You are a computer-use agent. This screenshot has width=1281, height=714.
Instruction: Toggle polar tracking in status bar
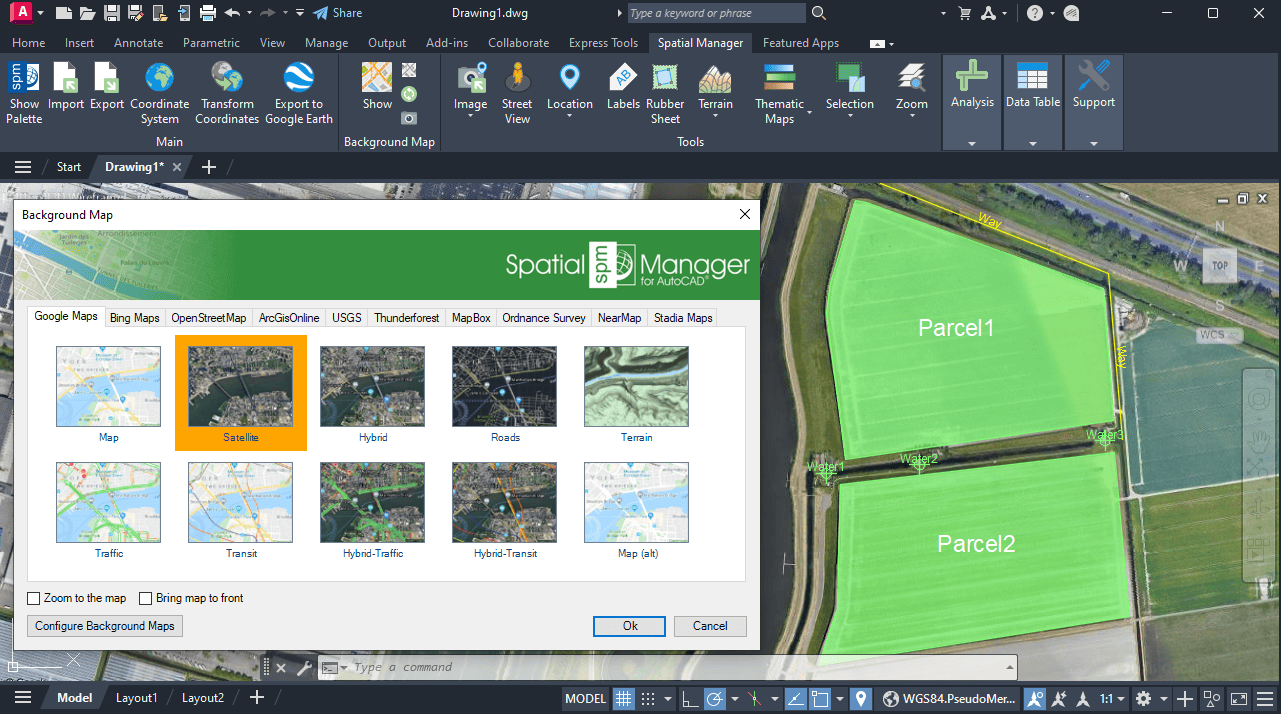[x=715, y=699]
